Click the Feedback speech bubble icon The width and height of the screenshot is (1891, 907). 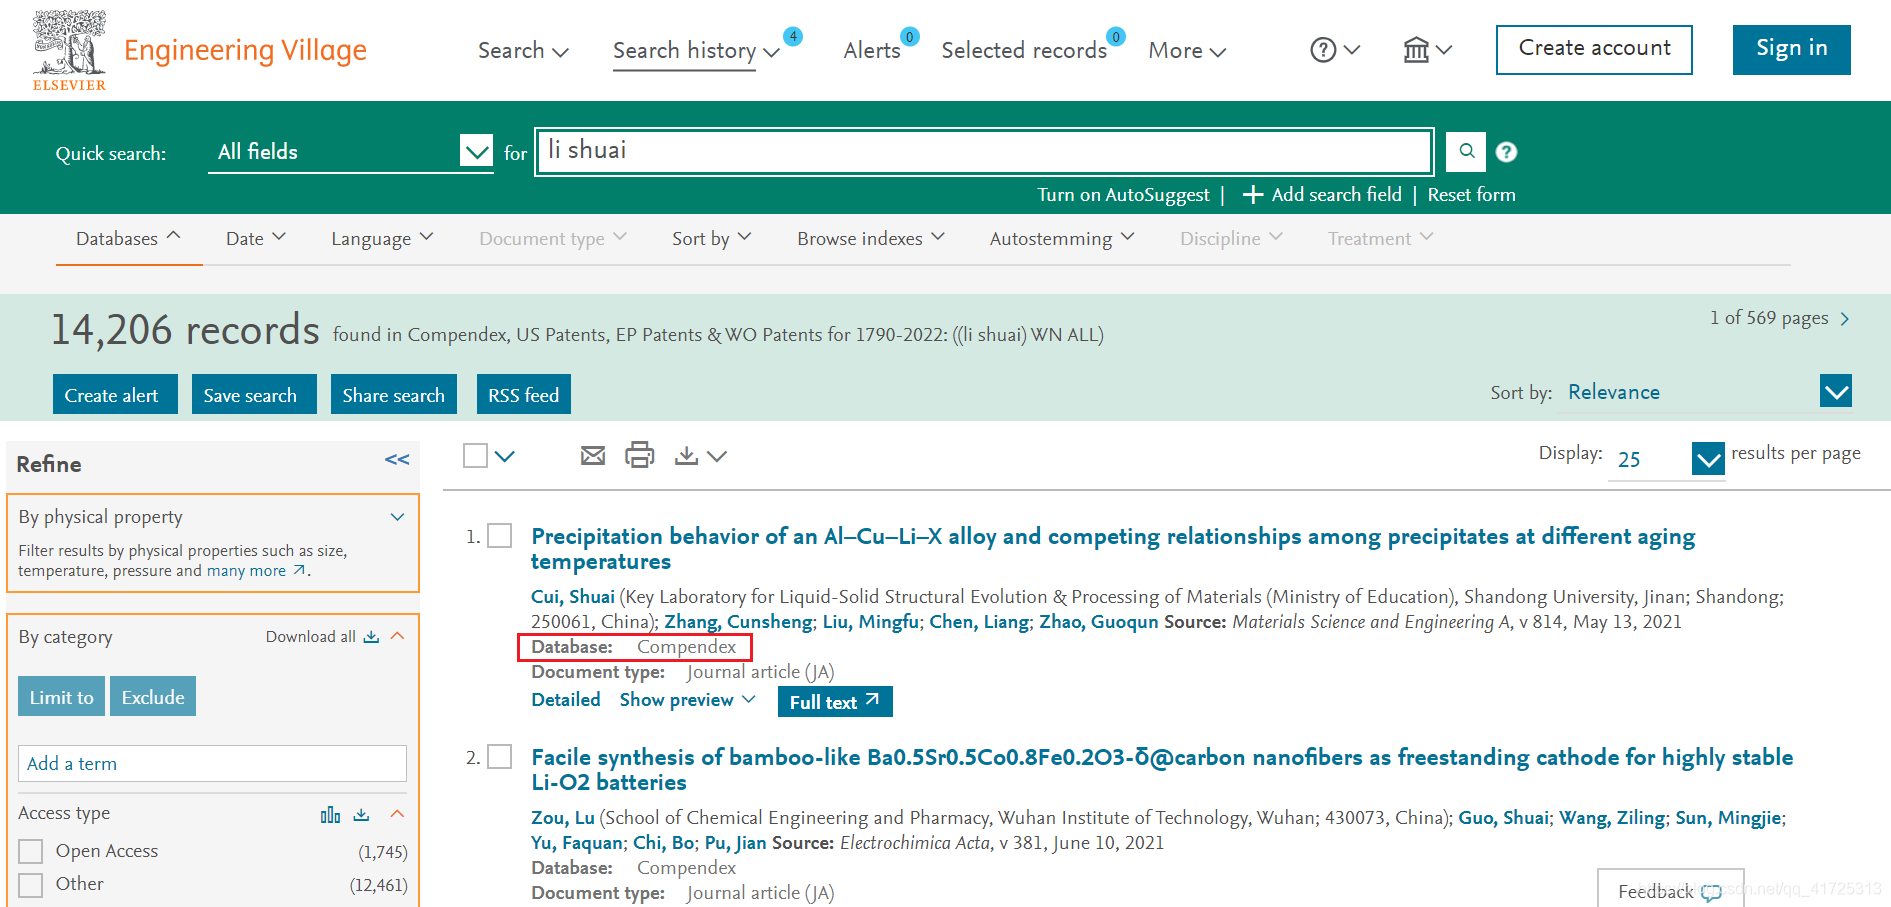pos(1711,892)
